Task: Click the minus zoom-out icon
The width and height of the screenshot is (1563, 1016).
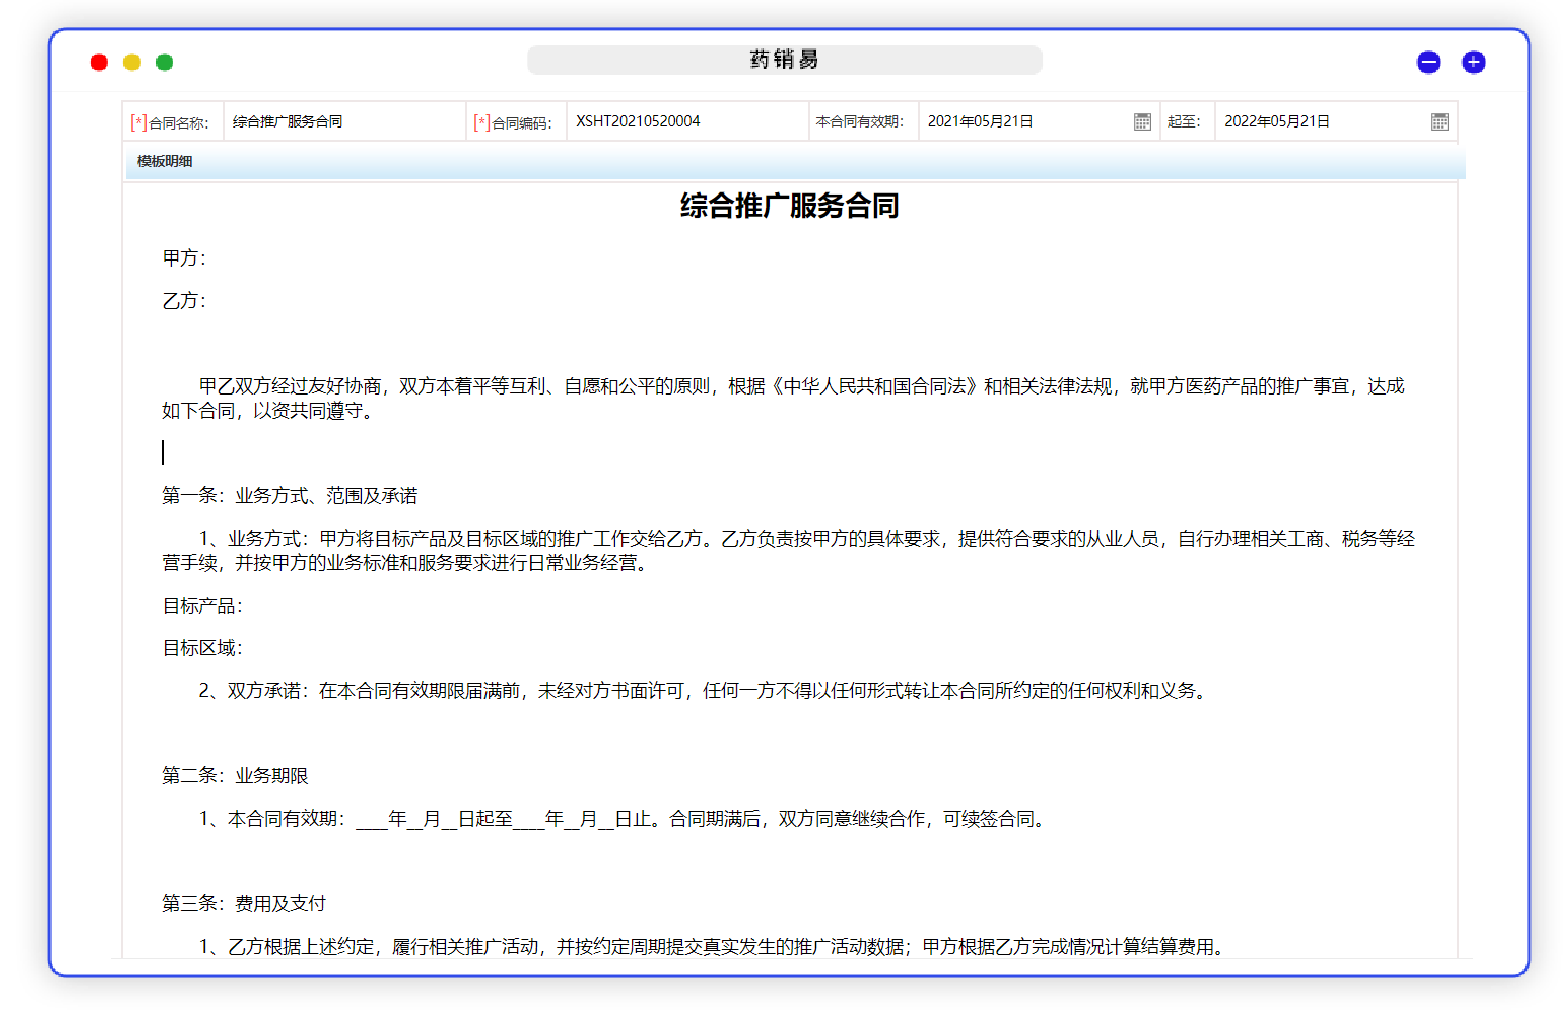Action: pos(1428,61)
